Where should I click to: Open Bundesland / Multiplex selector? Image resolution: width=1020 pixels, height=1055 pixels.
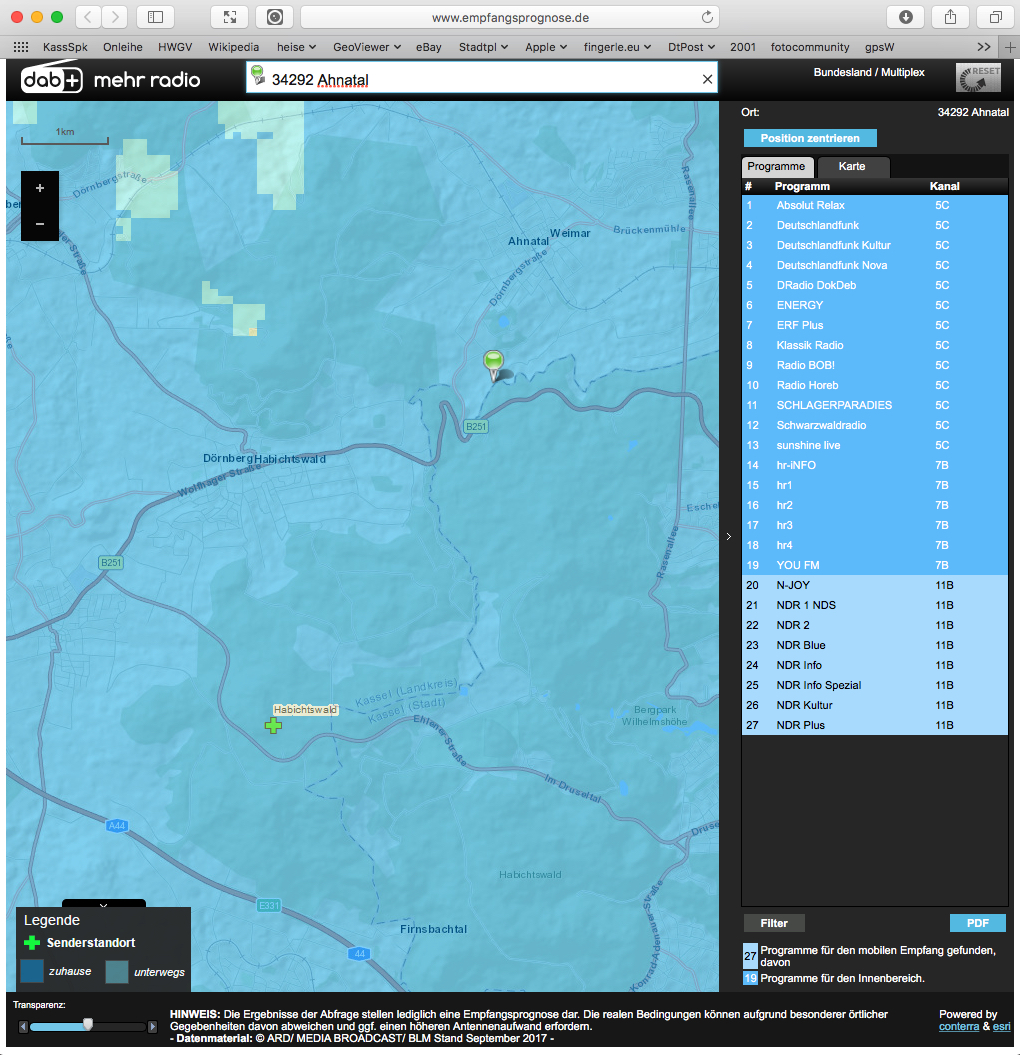pyautogui.click(x=869, y=72)
